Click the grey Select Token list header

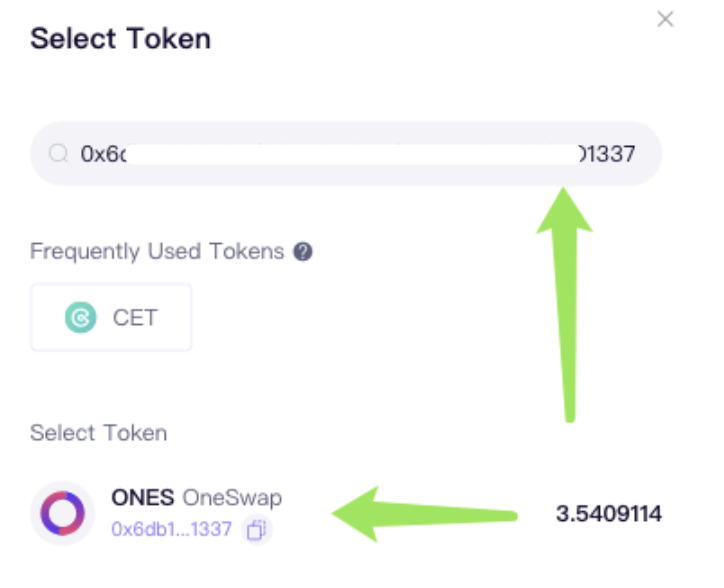pos(98,433)
